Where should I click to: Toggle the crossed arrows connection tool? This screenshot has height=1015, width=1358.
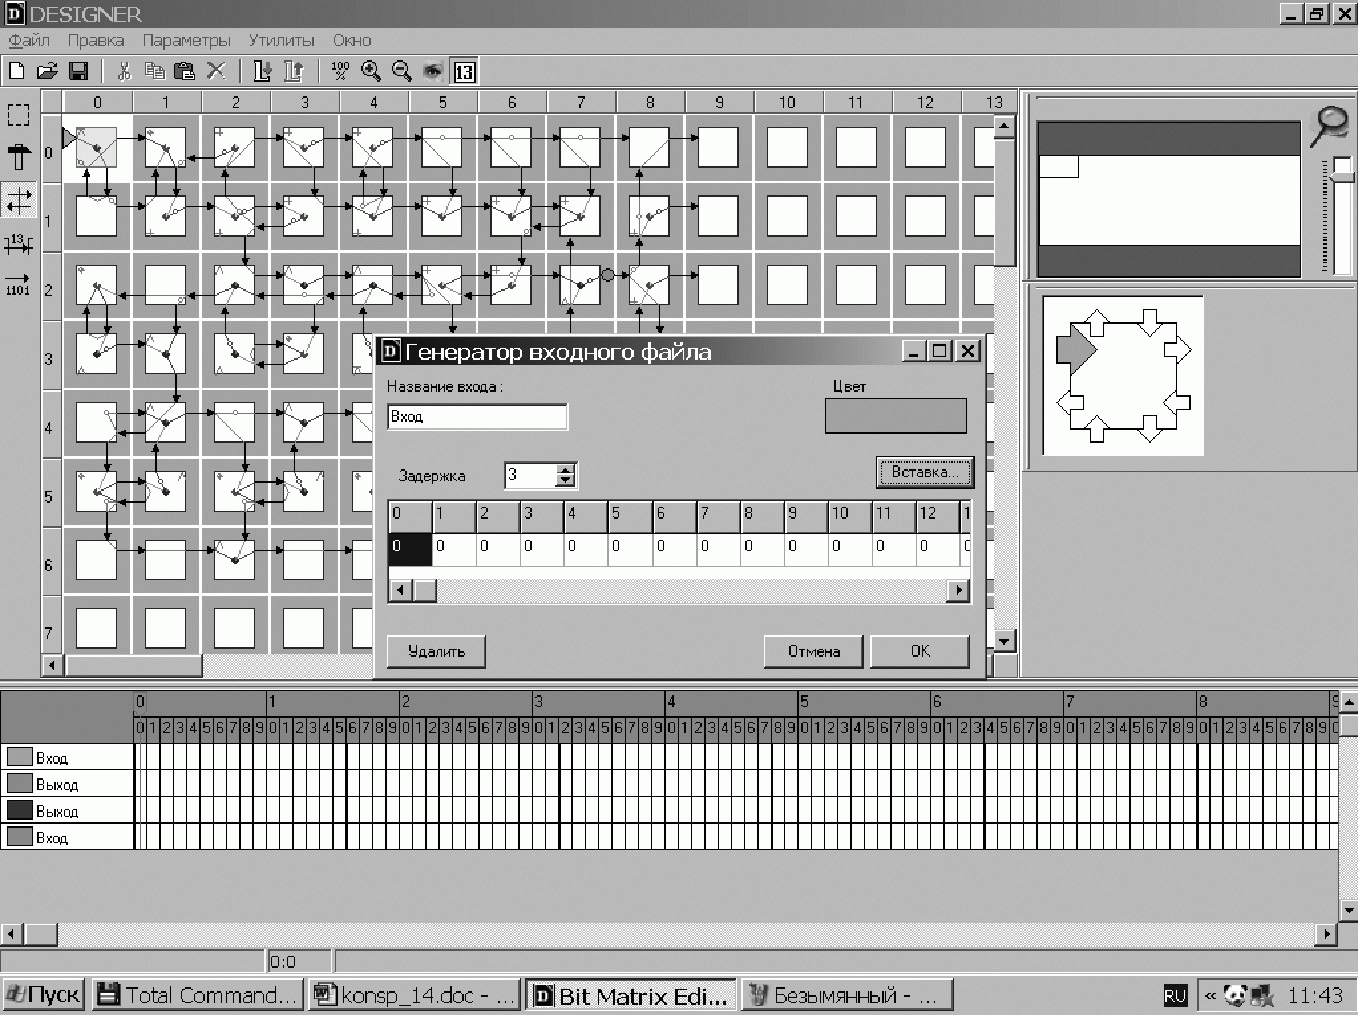(18, 200)
